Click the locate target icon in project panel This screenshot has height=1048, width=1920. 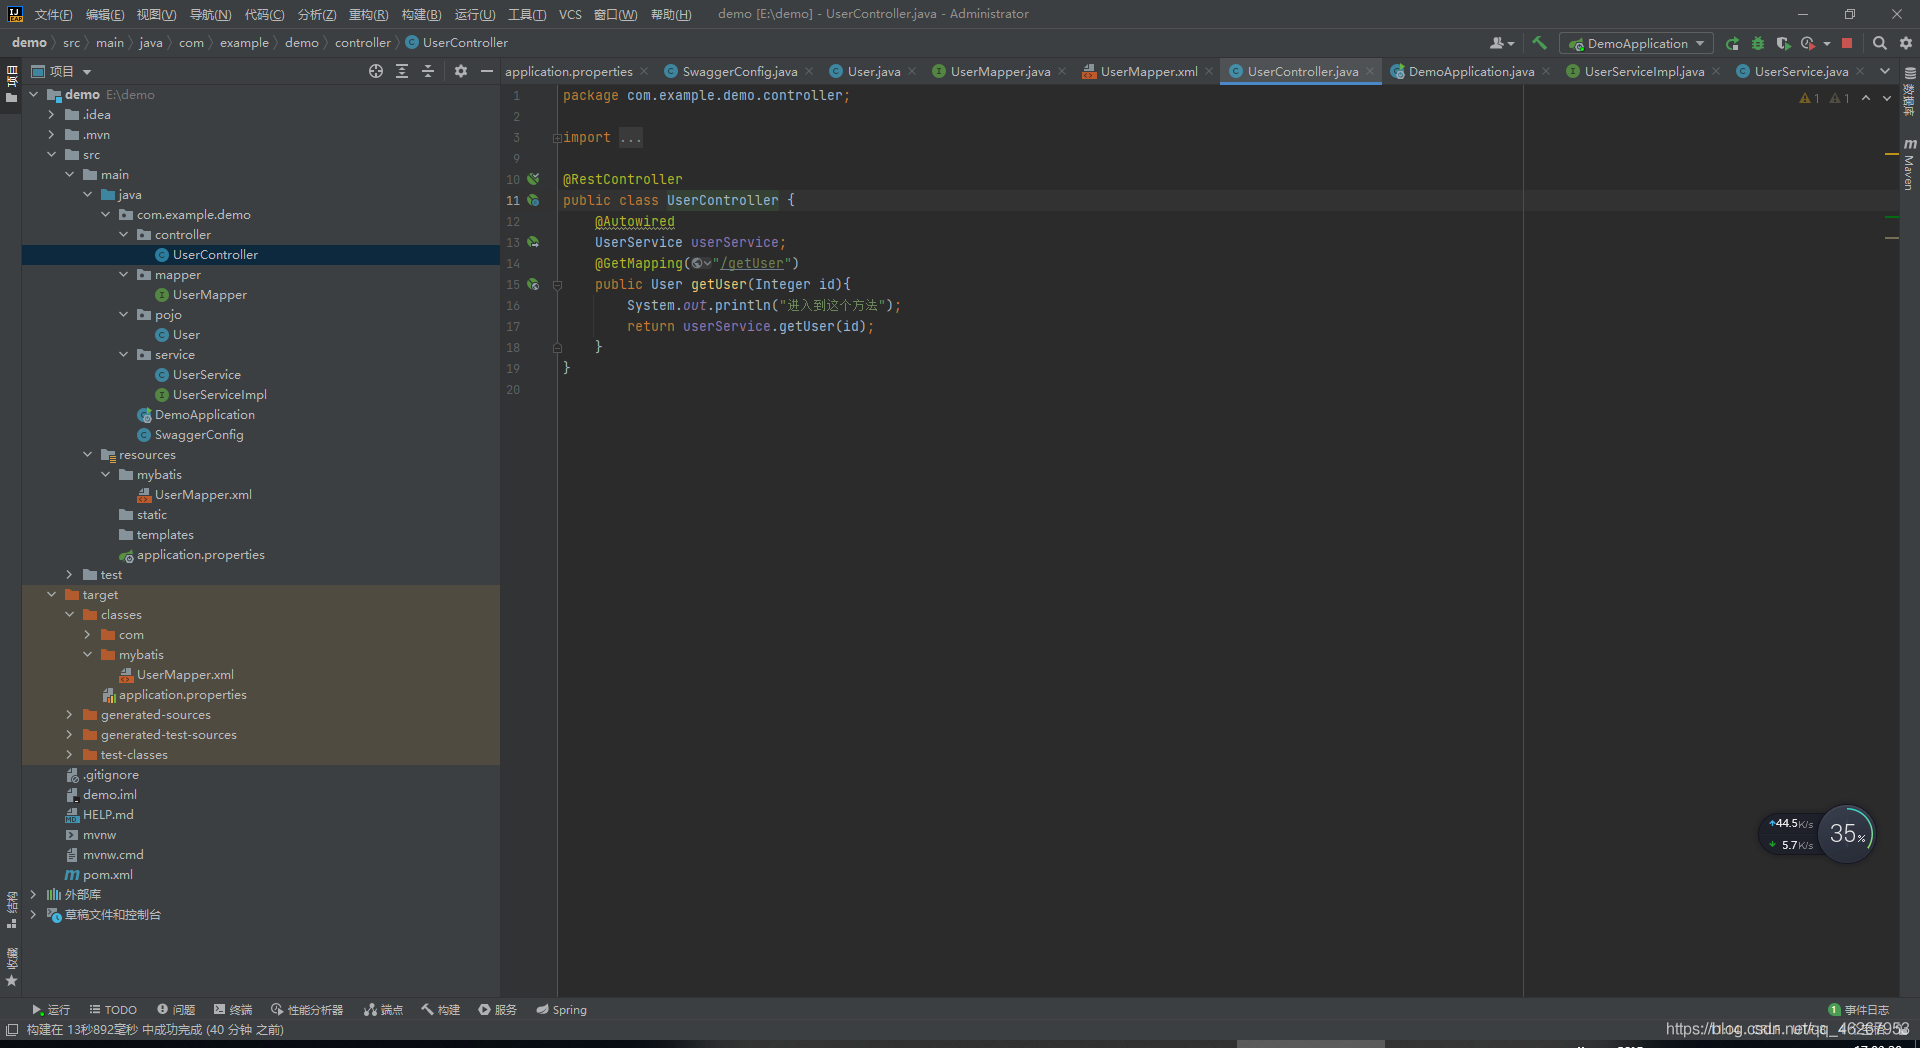coord(376,71)
